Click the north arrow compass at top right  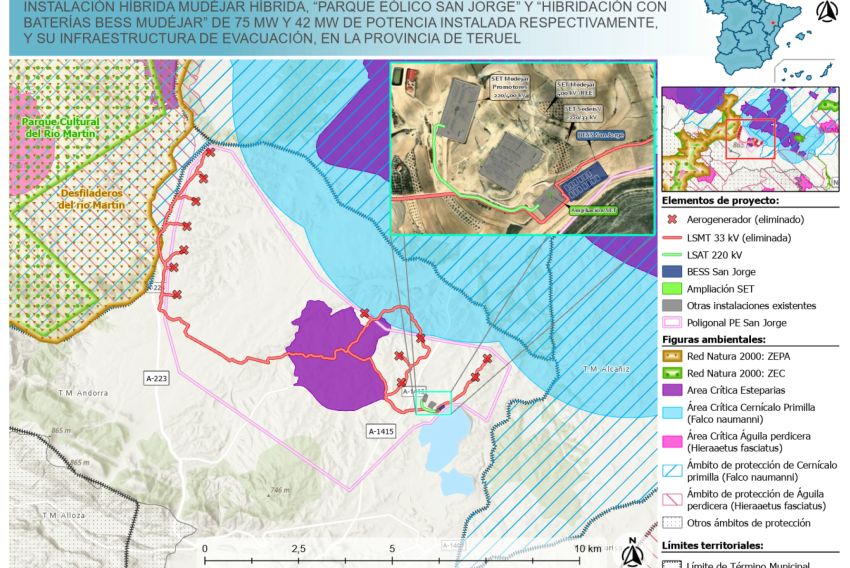tap(827, 13)
